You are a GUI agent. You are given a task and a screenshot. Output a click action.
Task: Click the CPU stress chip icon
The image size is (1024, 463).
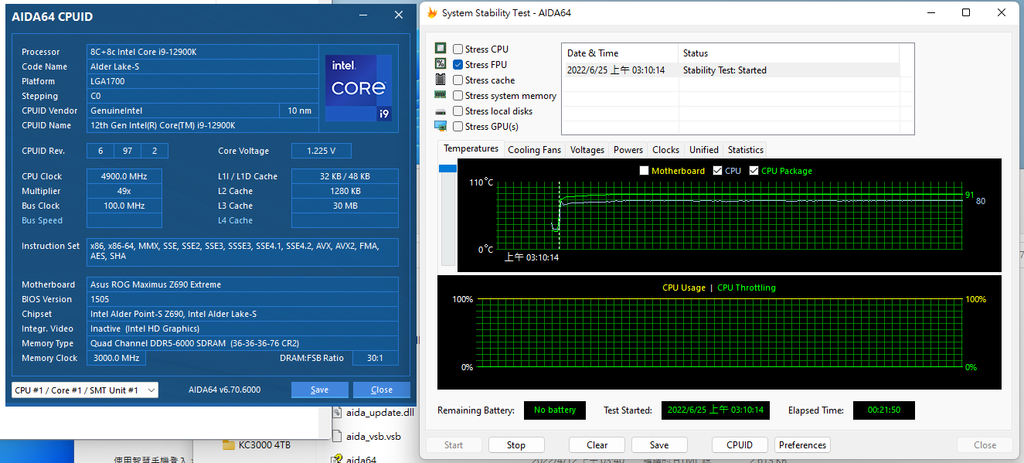click(x=441, y=49)
